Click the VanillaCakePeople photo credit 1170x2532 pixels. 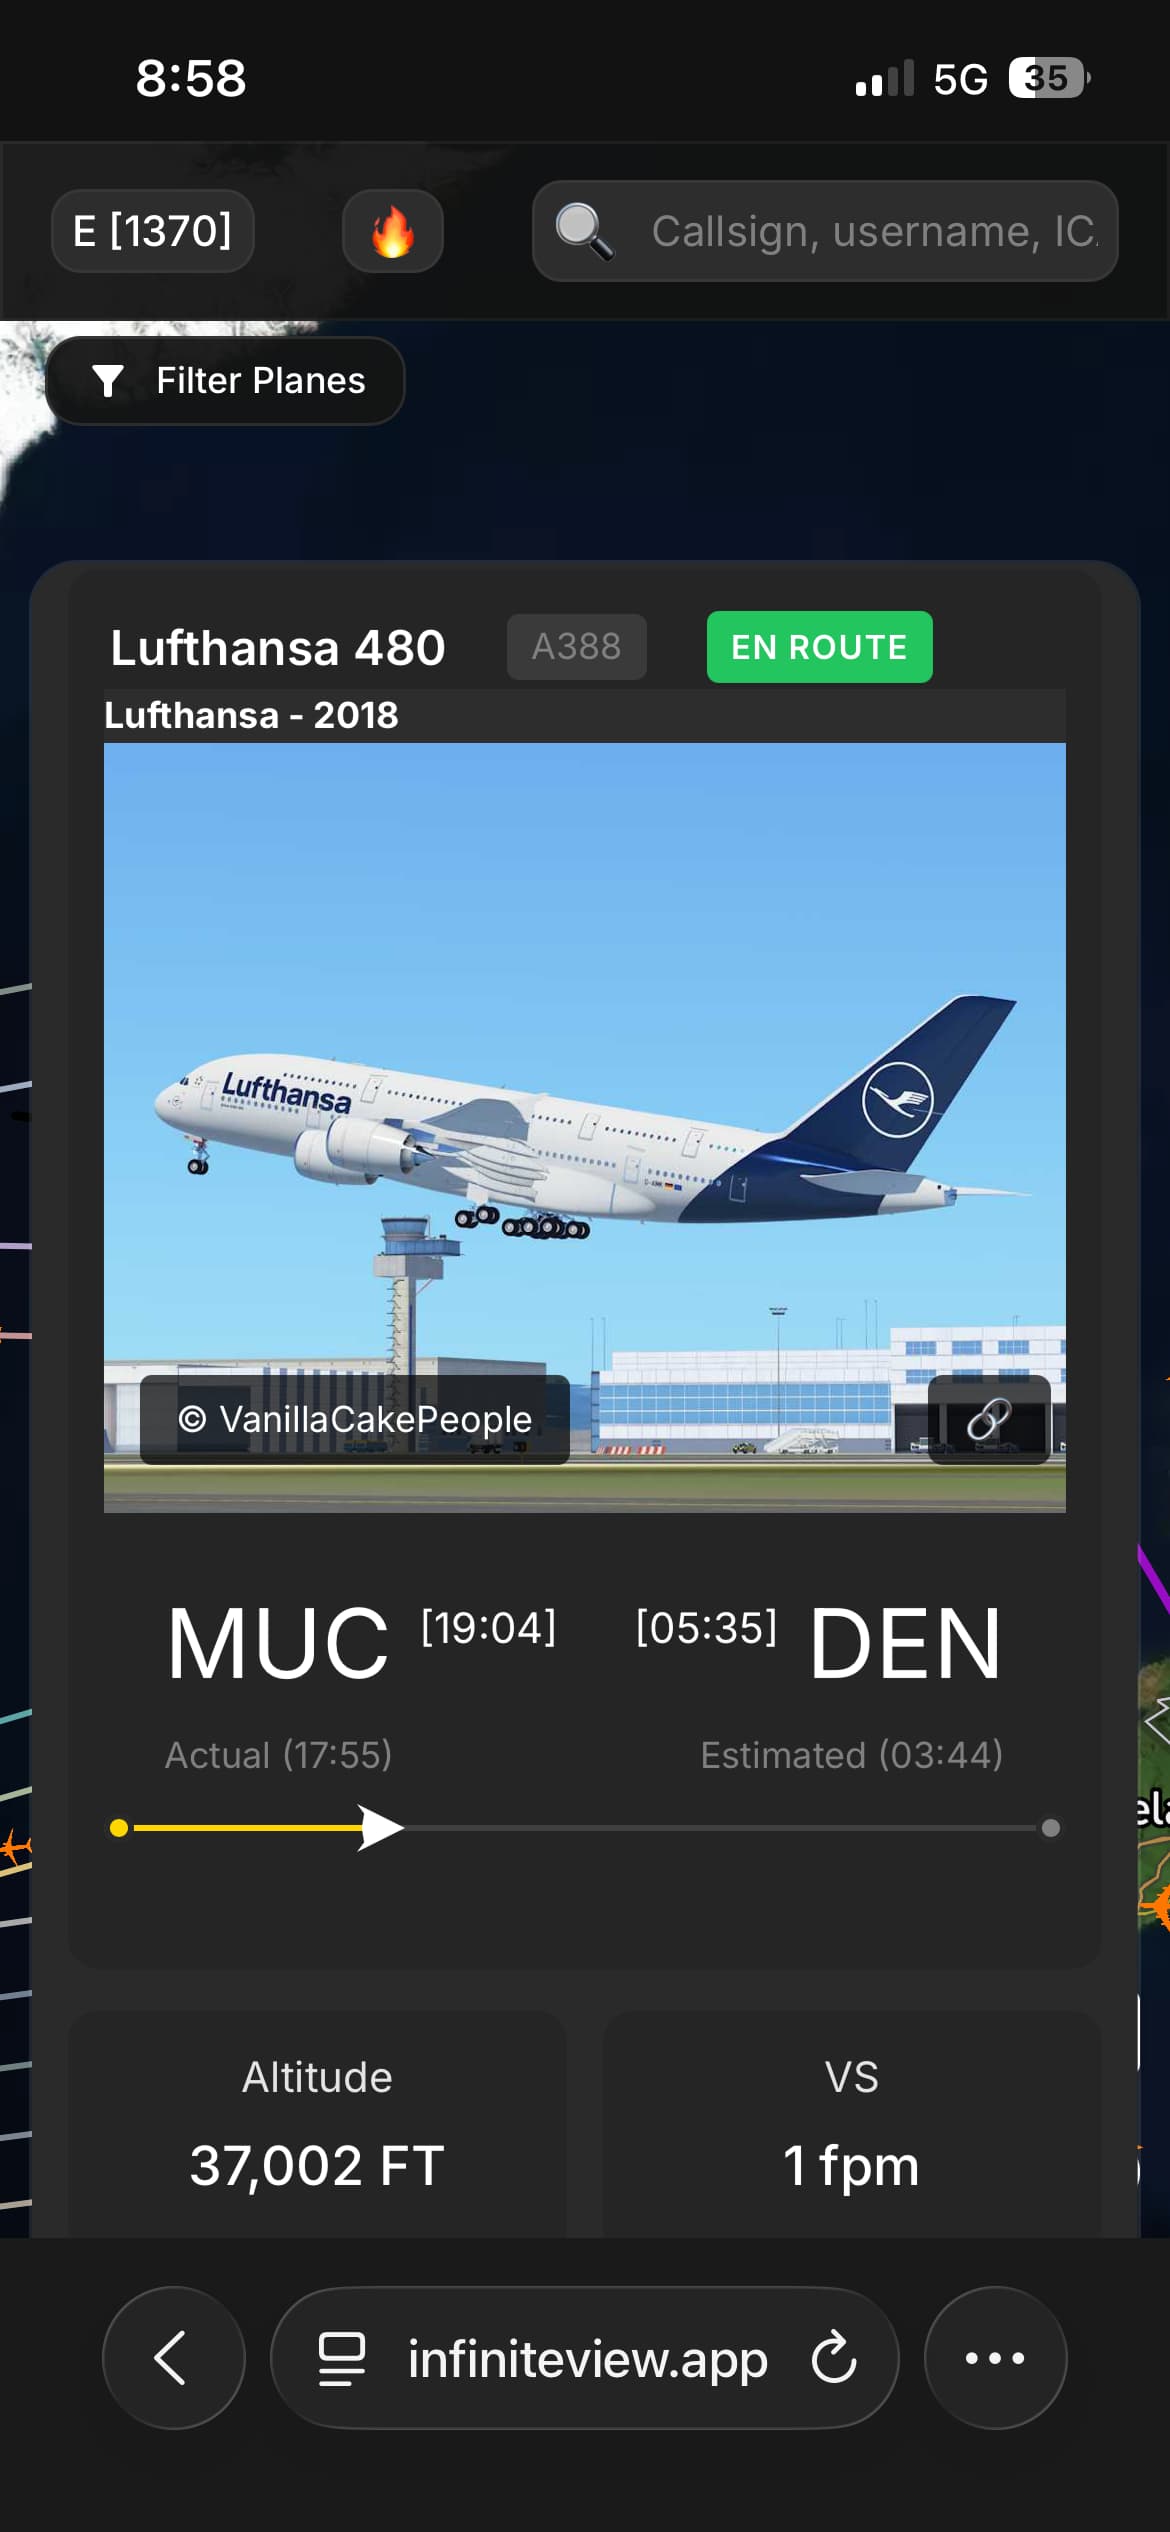click(355, 1419)
